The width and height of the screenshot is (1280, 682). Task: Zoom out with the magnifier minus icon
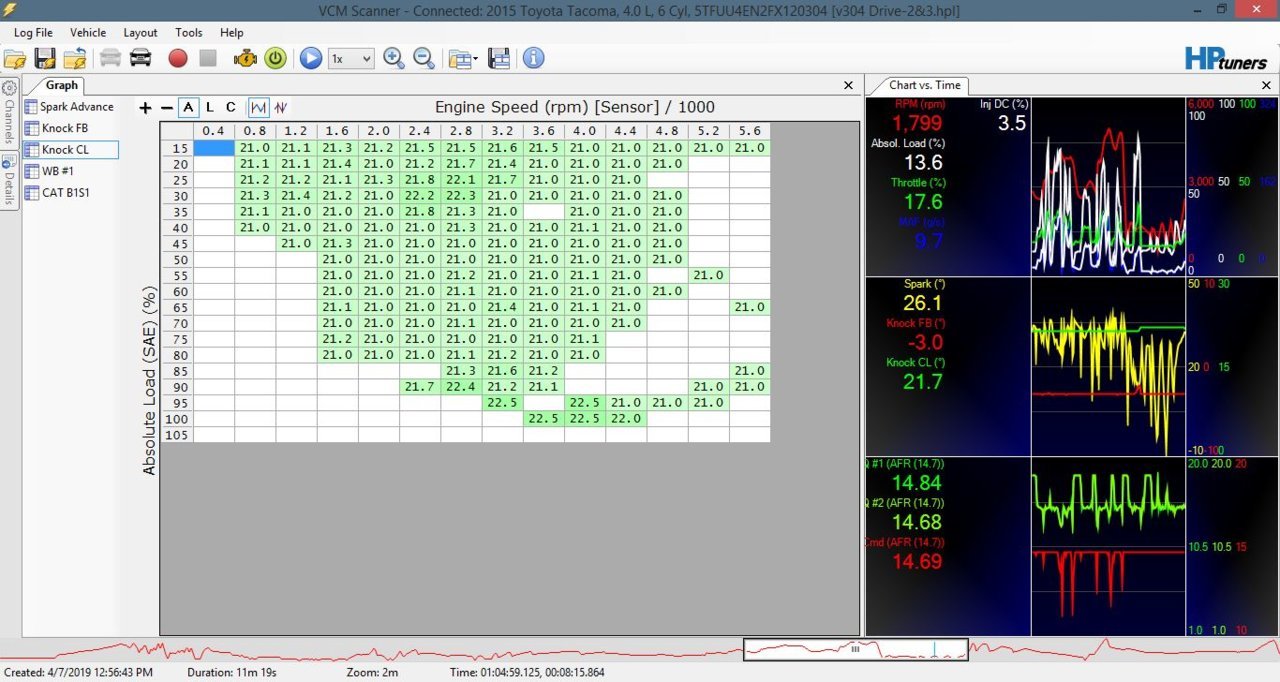tap(424, 58)
